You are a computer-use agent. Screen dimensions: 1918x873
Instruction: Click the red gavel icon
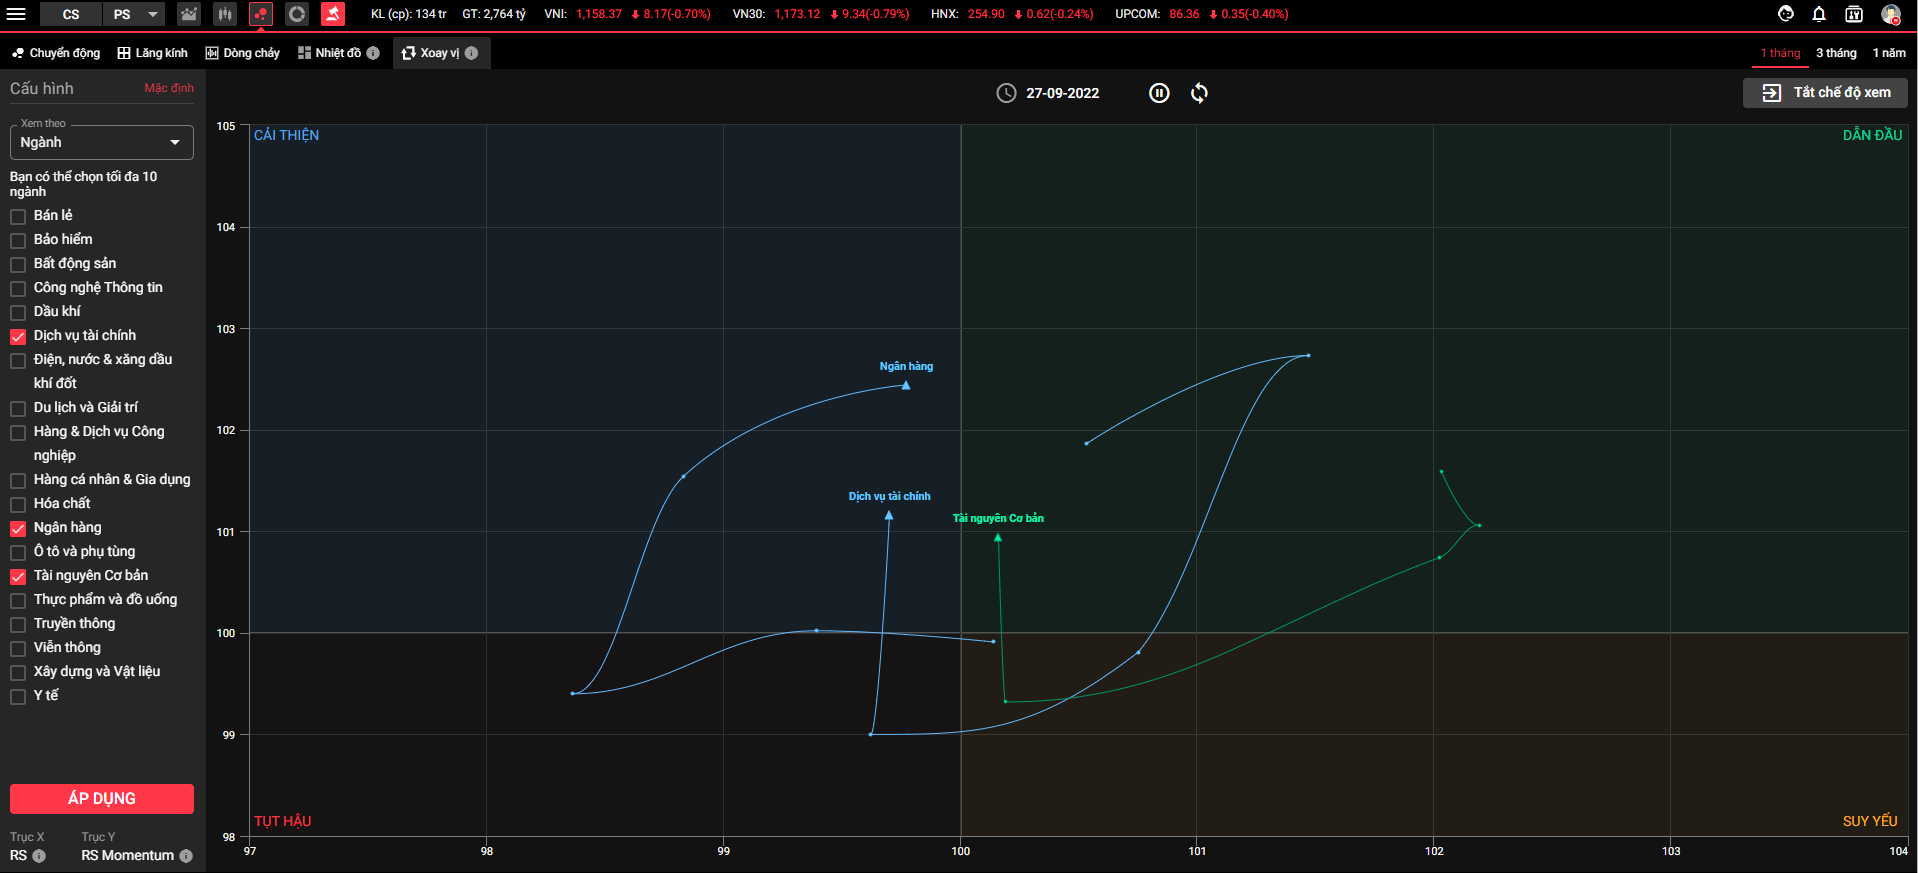333,14
